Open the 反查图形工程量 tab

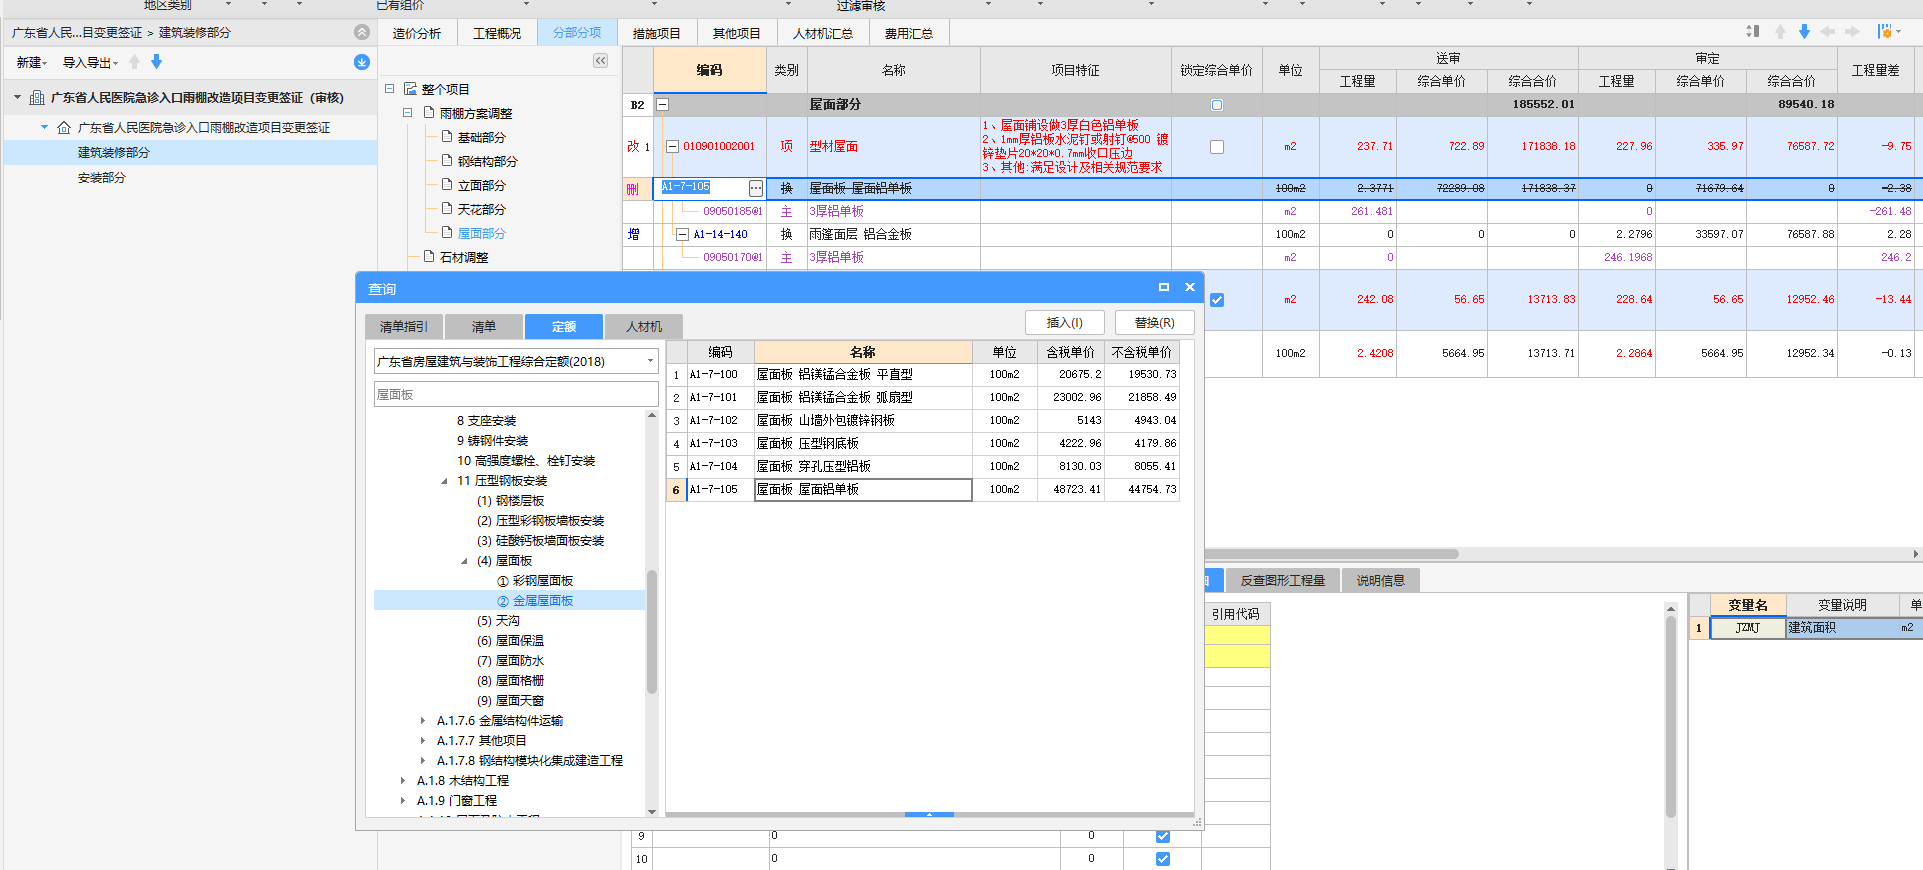(1283, 580)
